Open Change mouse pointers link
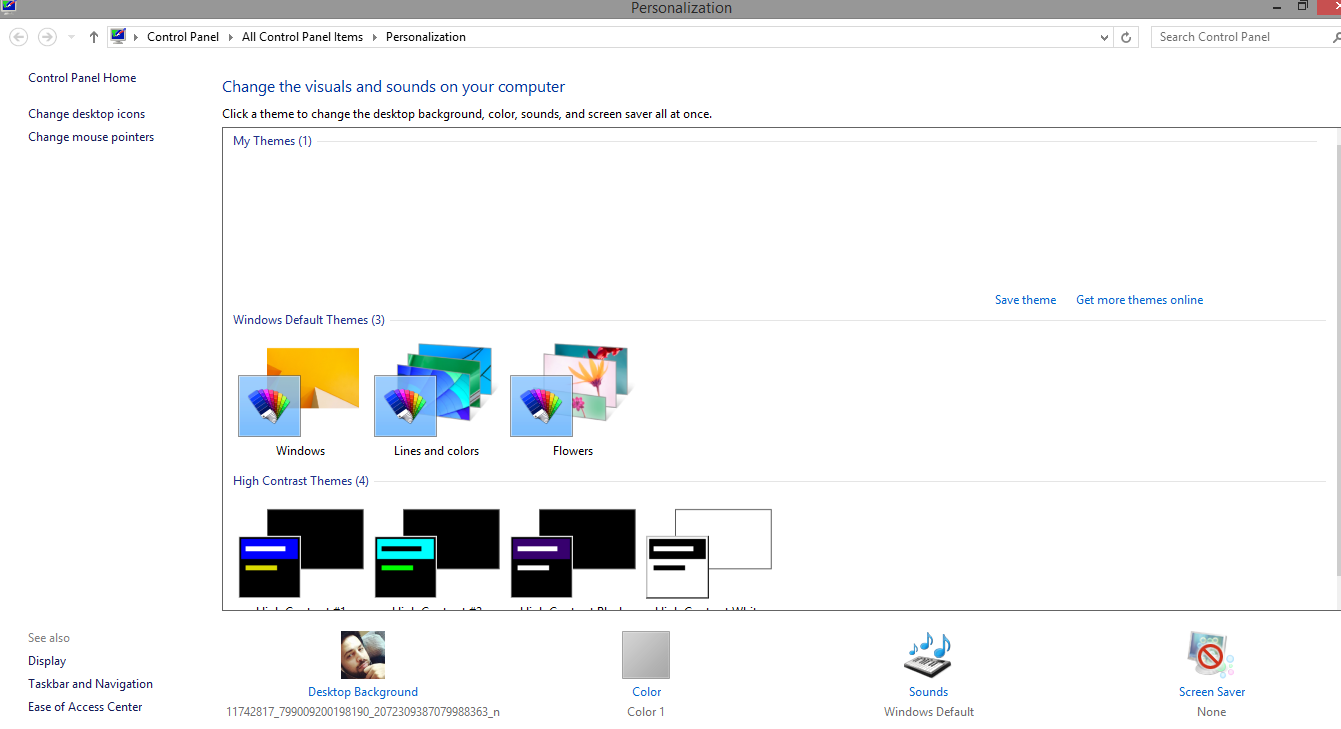 coord(91,137)
